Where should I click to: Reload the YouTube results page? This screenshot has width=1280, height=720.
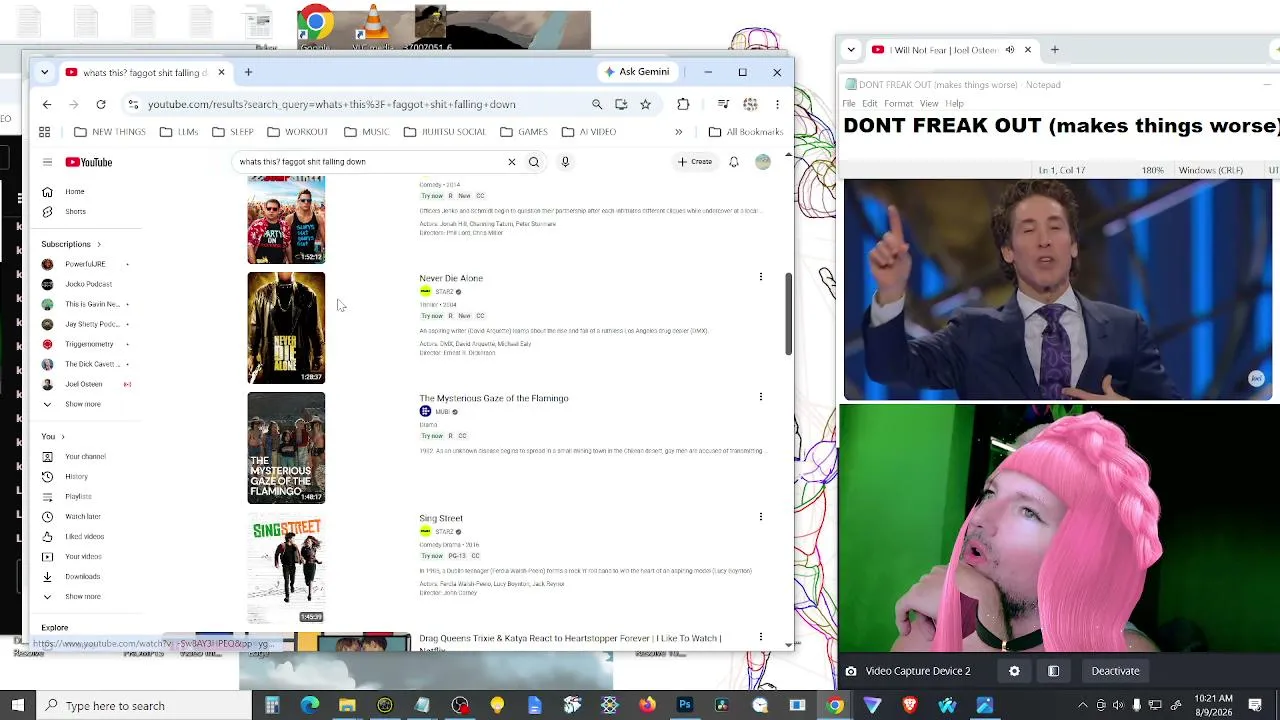point(101,104)
